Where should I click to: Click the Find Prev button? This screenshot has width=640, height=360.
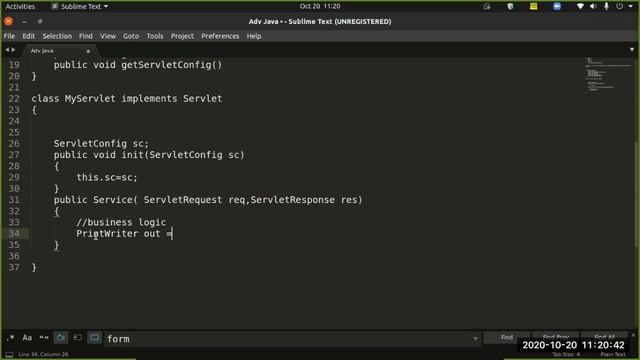(556, 338)
